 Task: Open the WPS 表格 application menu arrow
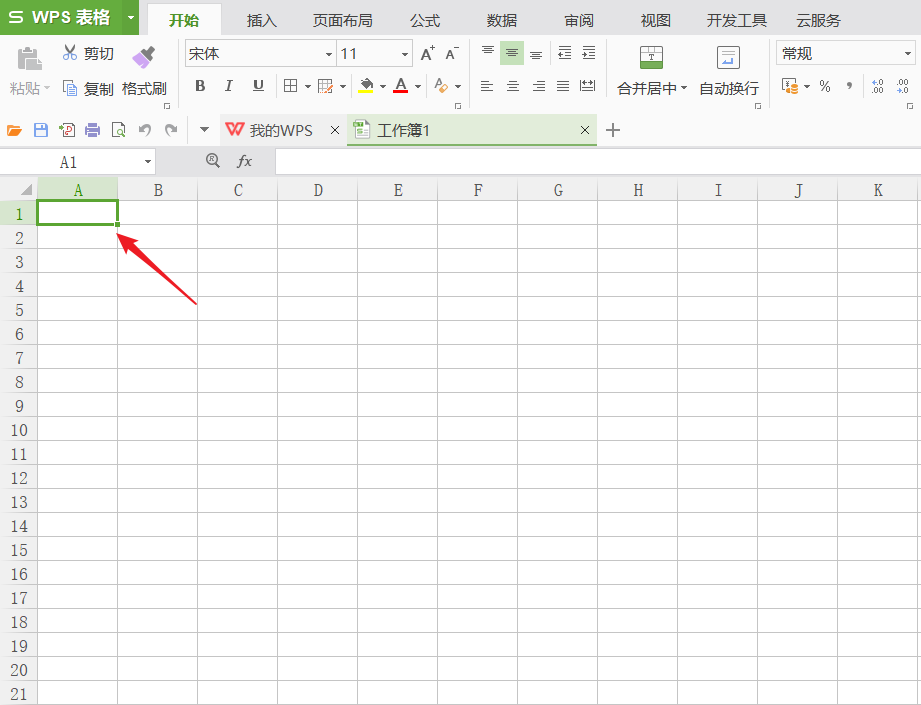[x=131, y=17]
